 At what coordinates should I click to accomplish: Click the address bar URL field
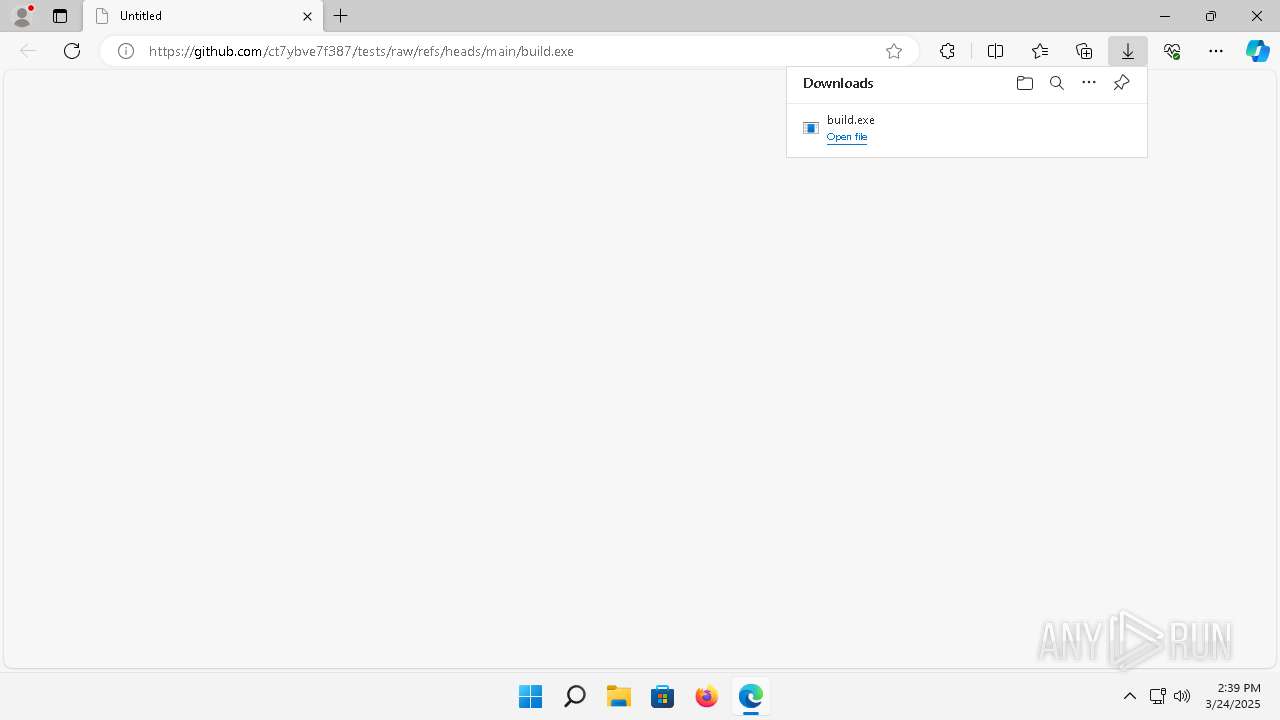point(510,51)
